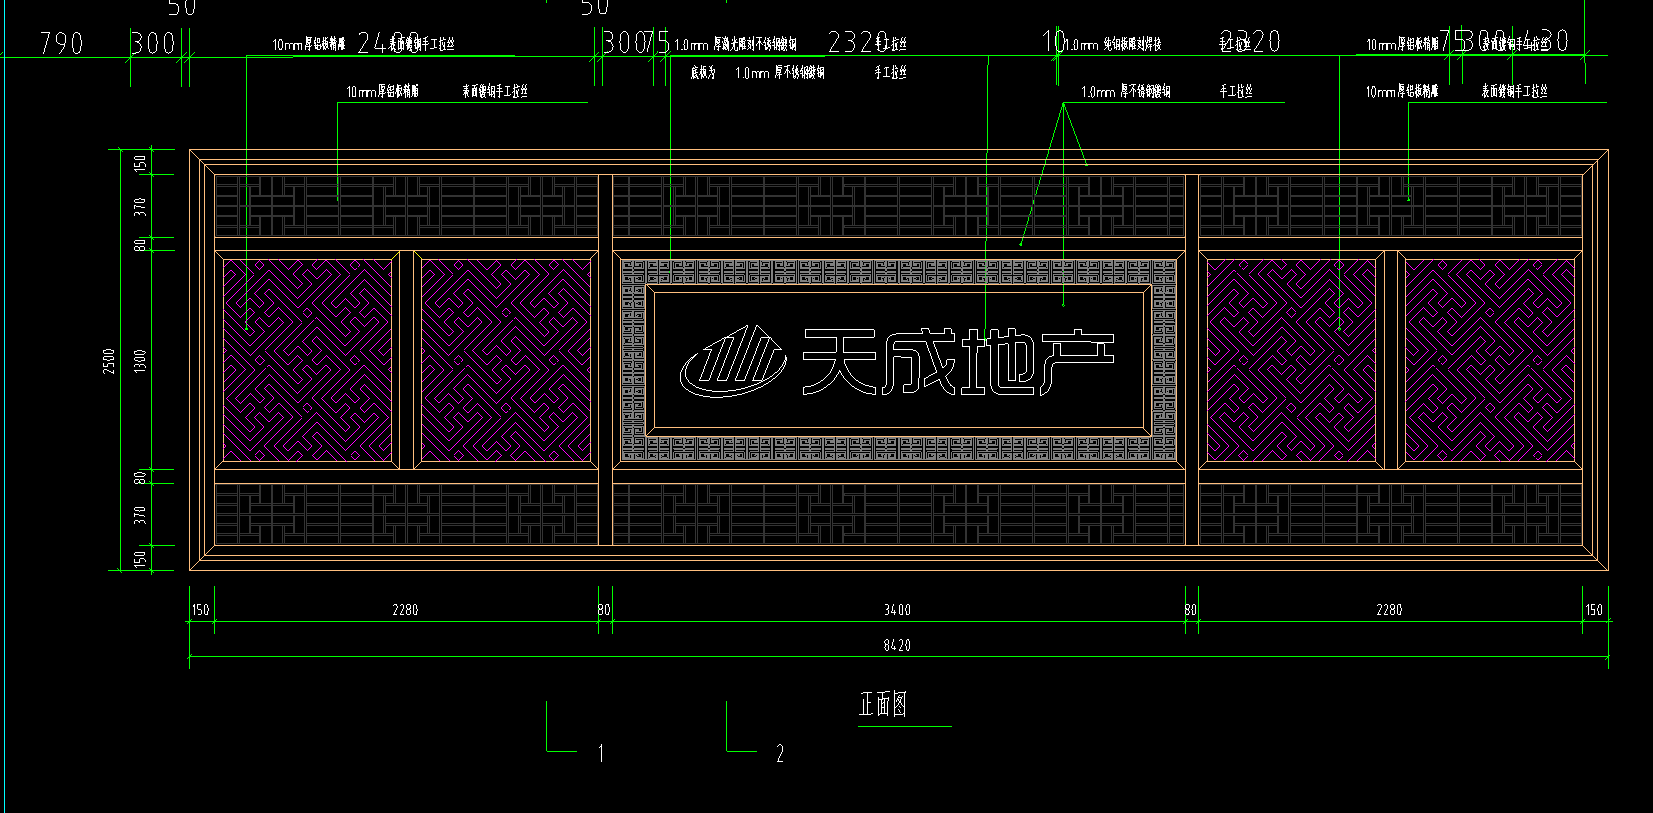Viewport: 1653px width, 813px height.
Task: Click the 天成地产 logo text outline
Action: click(x=958, y=361)
